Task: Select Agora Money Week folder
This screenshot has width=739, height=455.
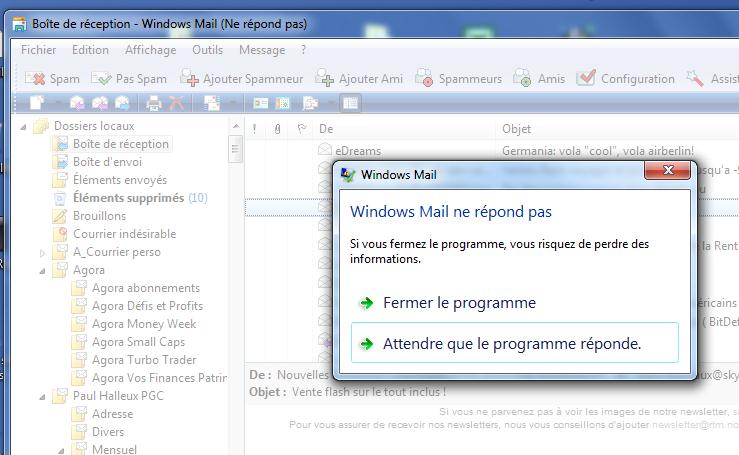Action: coord(135,323)
